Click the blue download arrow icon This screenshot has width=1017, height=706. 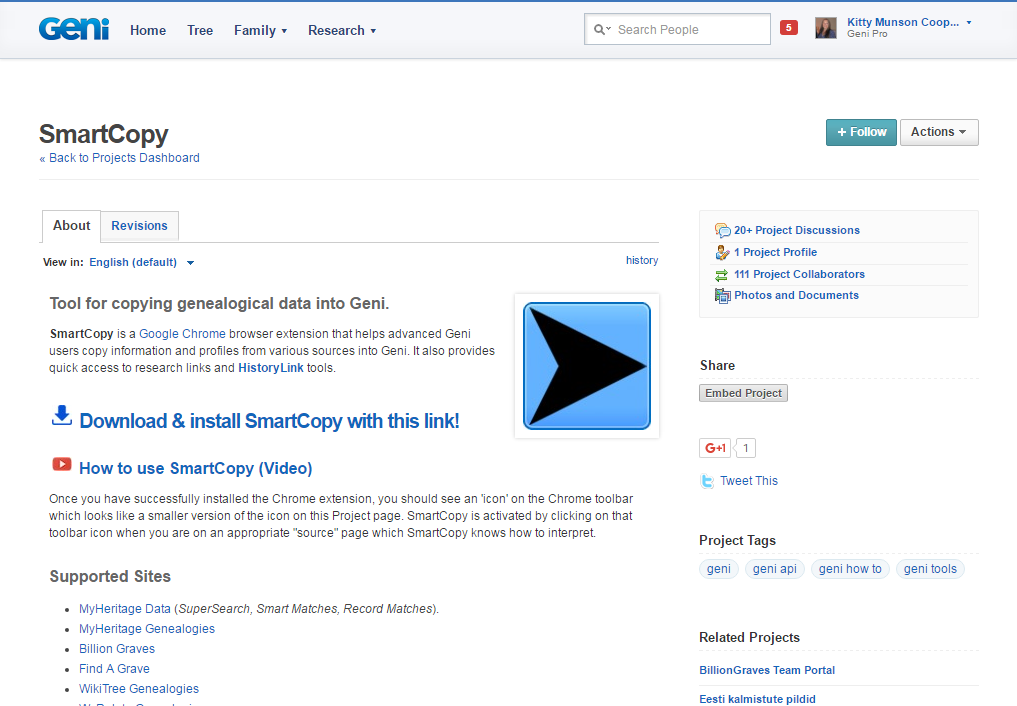click(x=62, y=416)
